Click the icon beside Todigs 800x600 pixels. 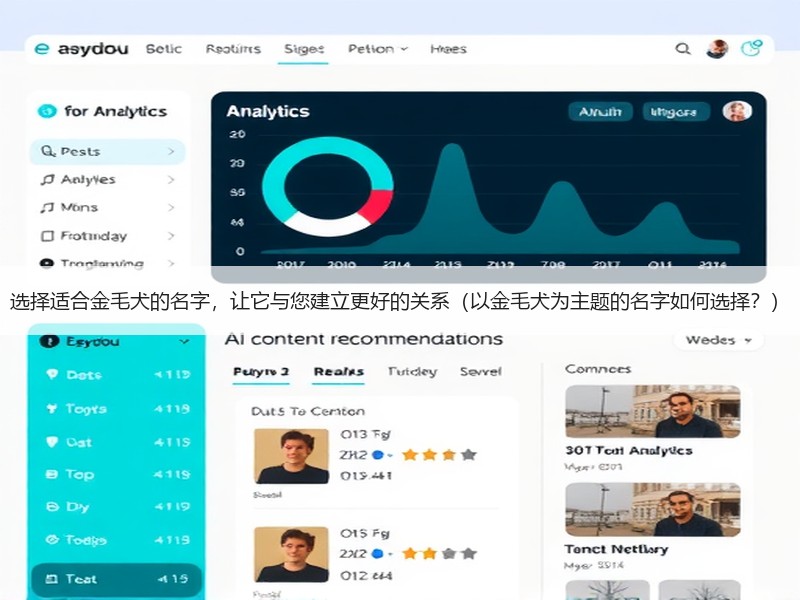tap(52, 539)
